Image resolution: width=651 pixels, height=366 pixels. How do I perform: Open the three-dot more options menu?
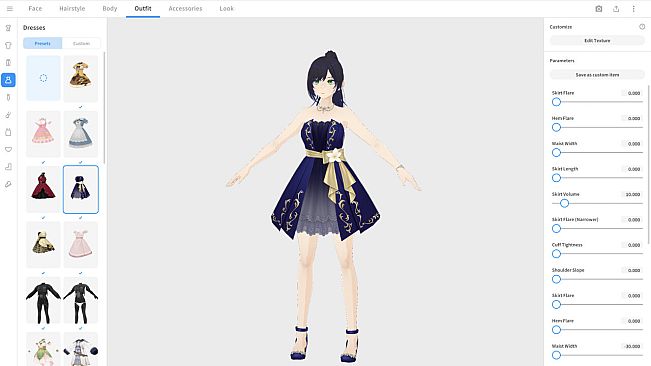pos(634,9)
